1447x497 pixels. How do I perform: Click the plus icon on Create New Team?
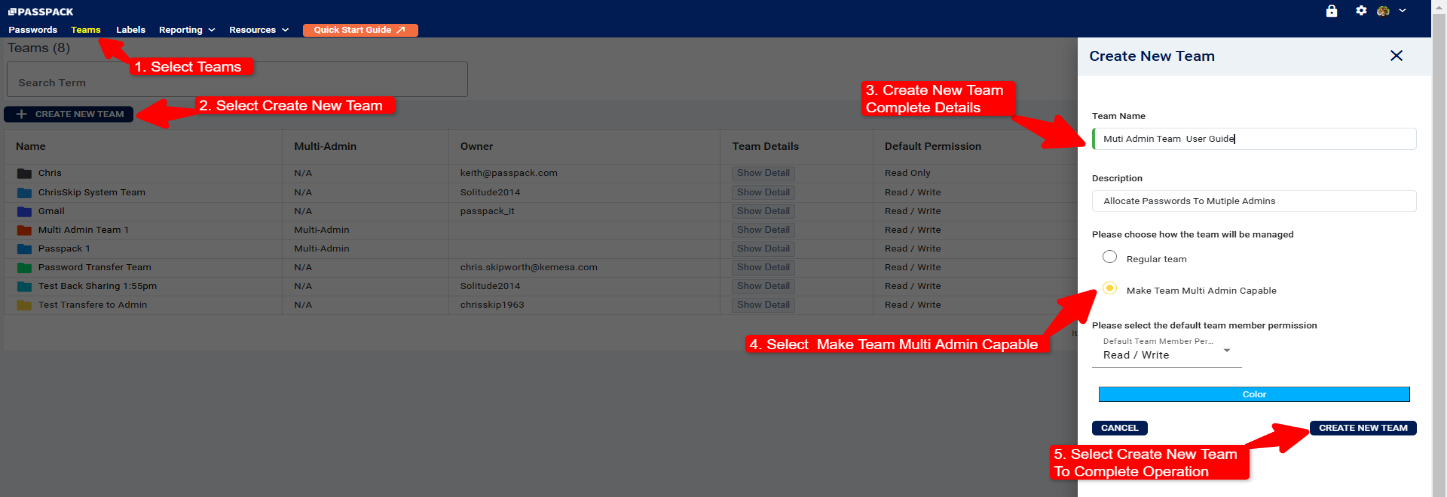click(22, 114)
